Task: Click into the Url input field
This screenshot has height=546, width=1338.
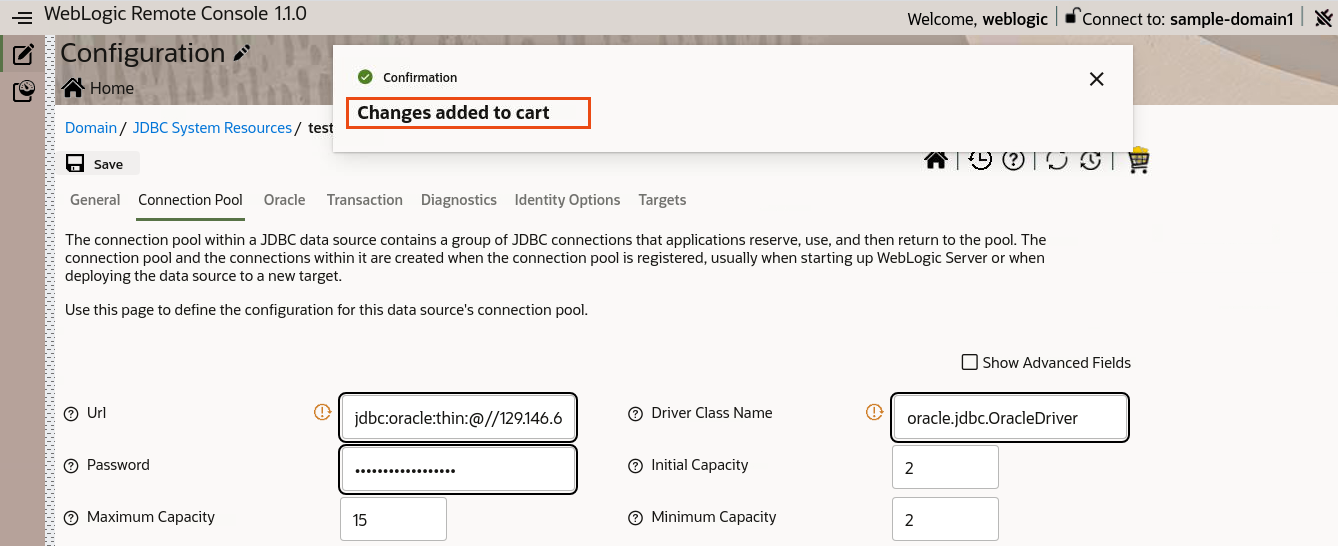Action: [458, 418]
